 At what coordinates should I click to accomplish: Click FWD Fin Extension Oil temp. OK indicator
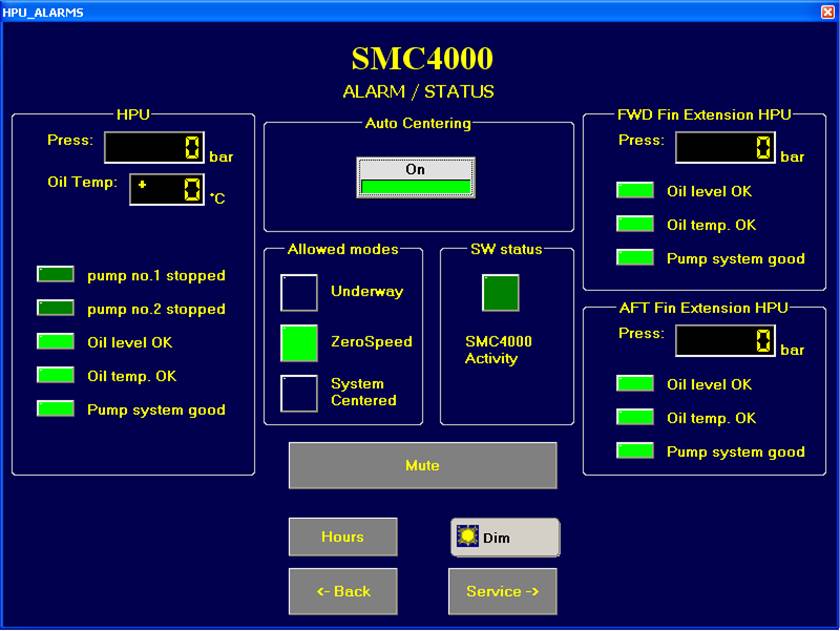pyautogui.click(x=635, y=224)
